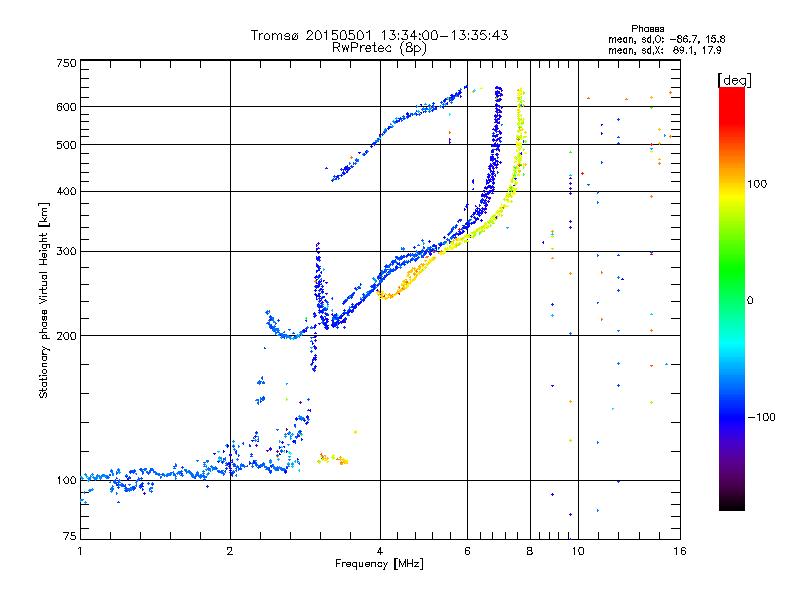Click the x-axis tick label '8'
The width and height of the screenshot is (800, 600).
pyautogui.click(x=530, y=551)
